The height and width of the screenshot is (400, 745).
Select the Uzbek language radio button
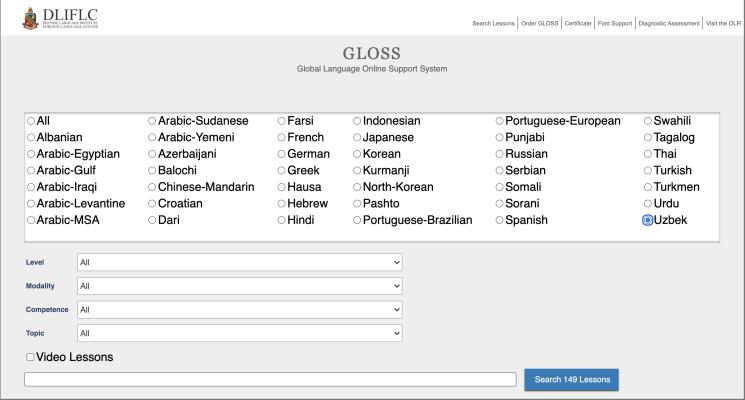tap(648, 220)
